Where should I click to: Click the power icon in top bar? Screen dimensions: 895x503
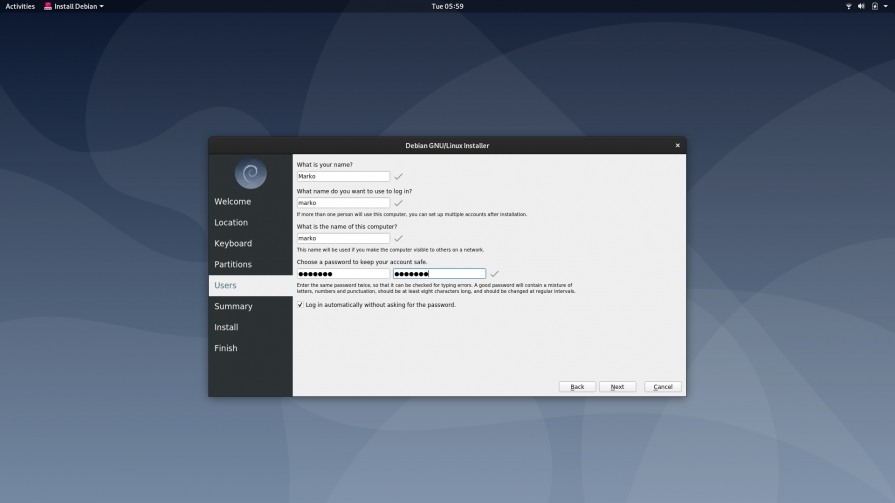pyautogui.click(x=874, y=6)
